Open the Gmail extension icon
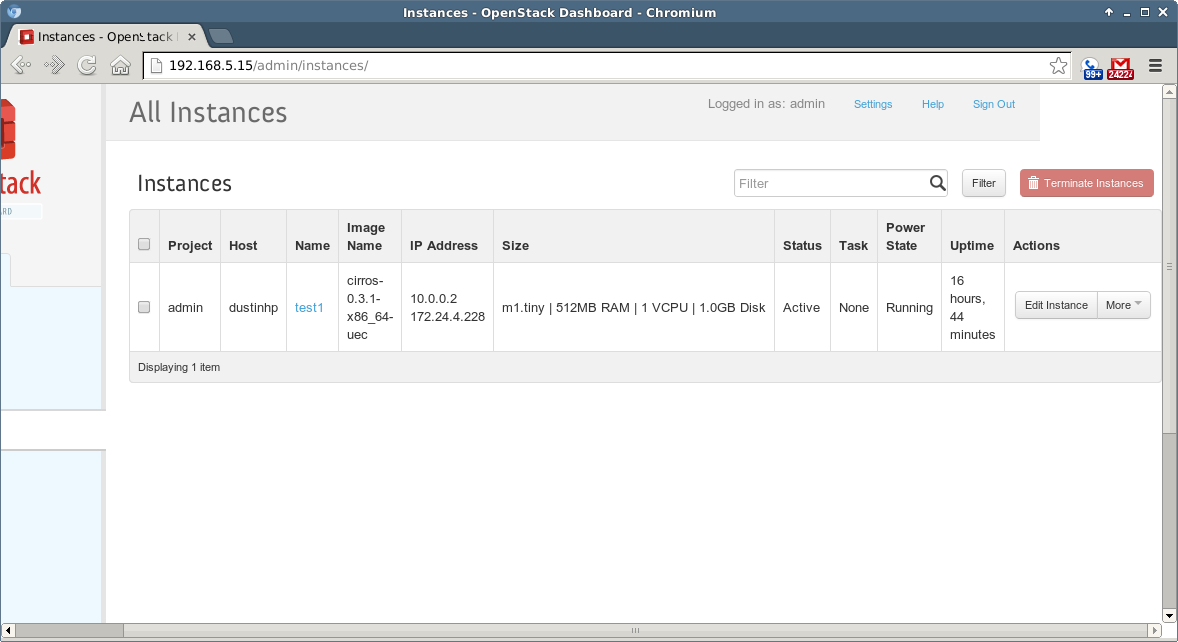Screen dimensions: 1178x642 (1120, 67)
